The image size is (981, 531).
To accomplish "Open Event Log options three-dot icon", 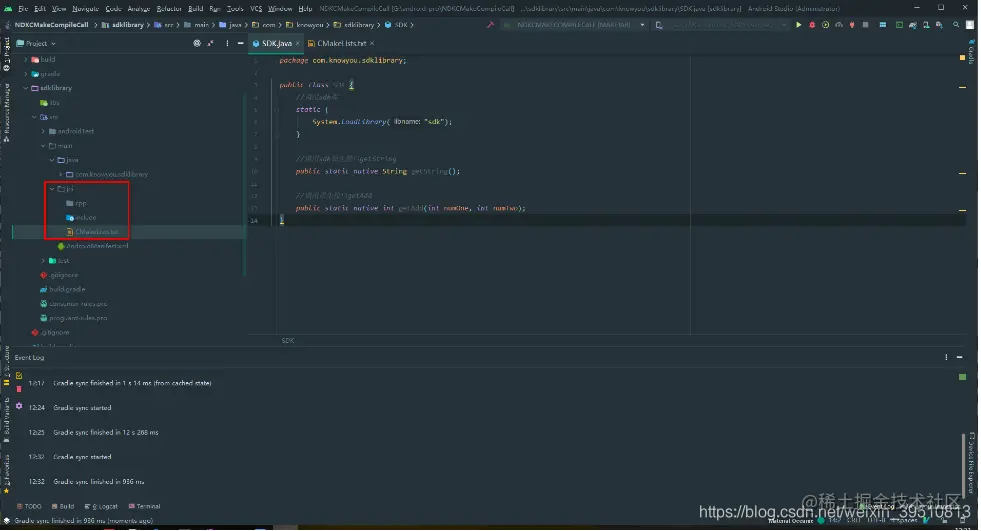I will tap(946, 357).
